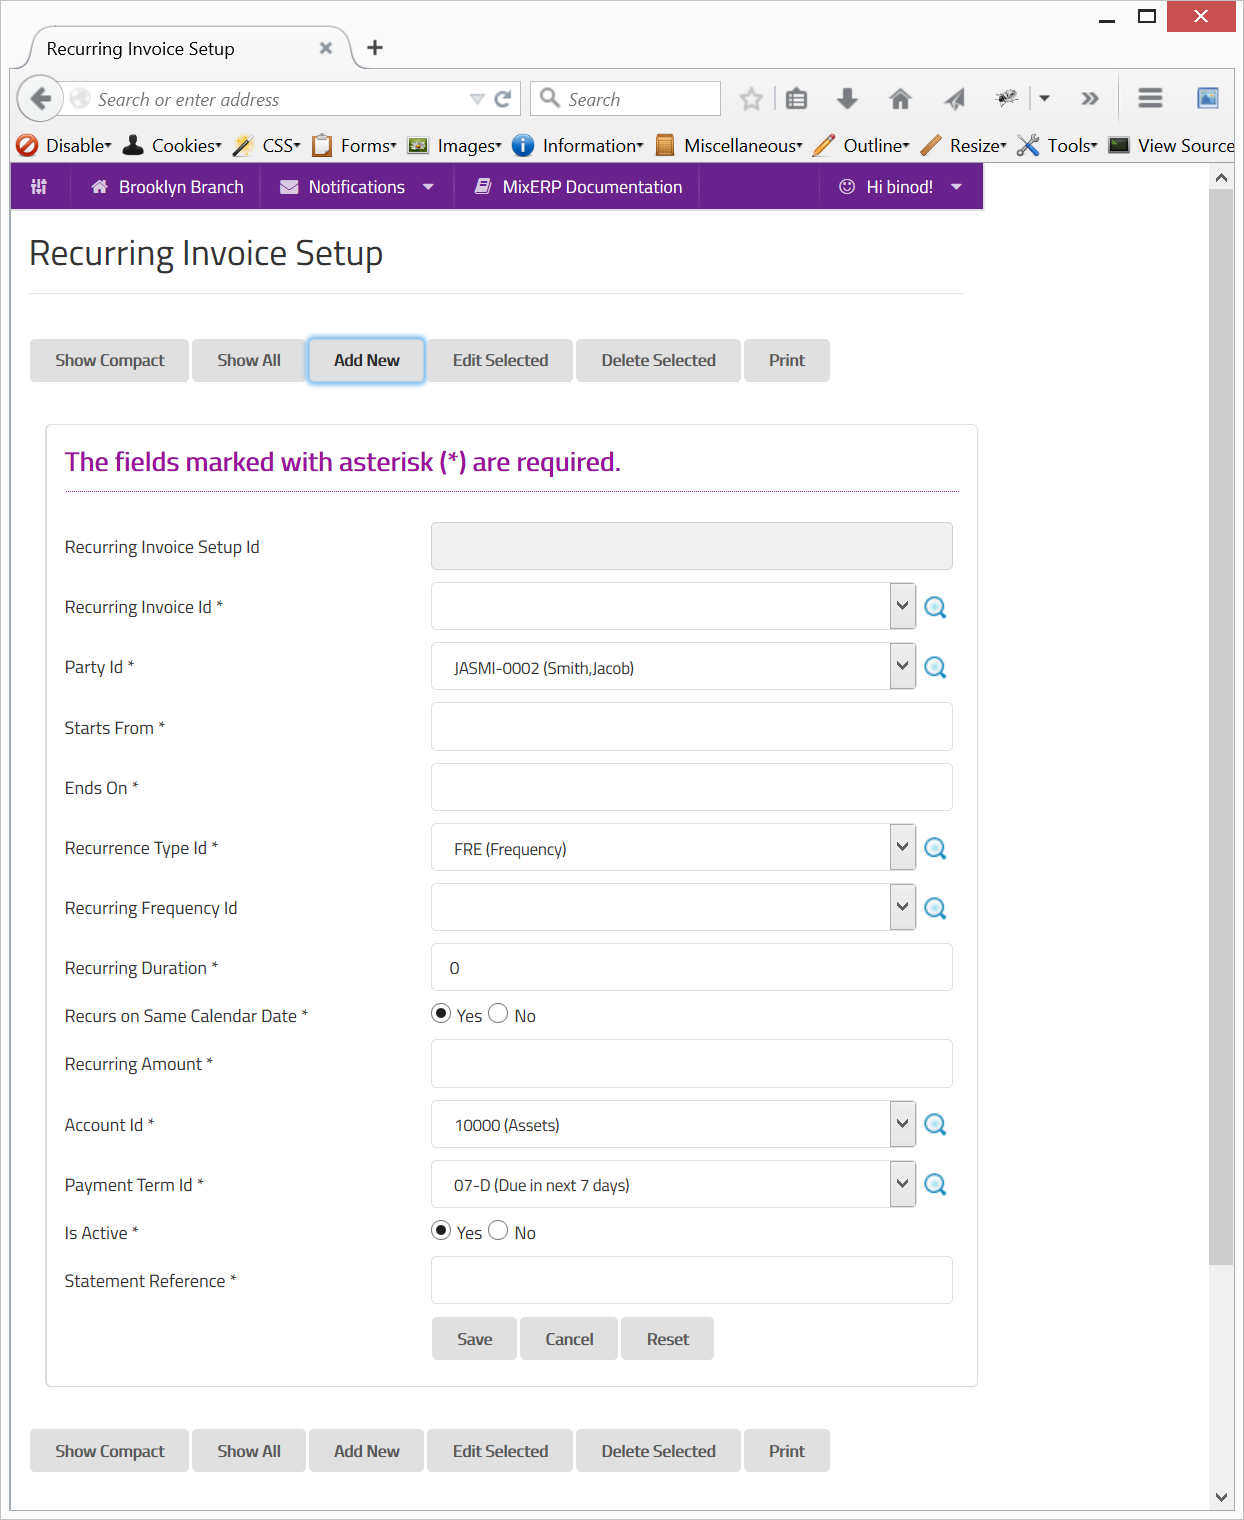This screenshot has height=1520, width=1244.
Task: Open lookup search for Account Id
Action: click(x=935, y=1124)
